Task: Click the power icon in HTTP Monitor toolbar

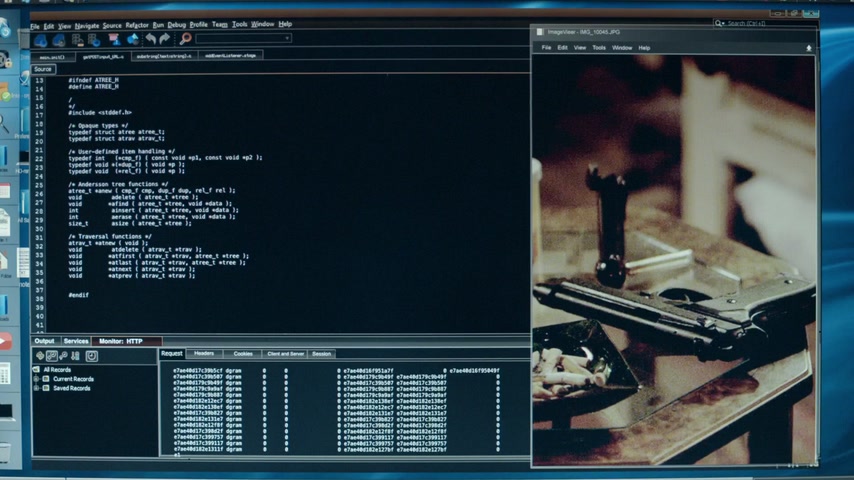Action: point(92,356)
